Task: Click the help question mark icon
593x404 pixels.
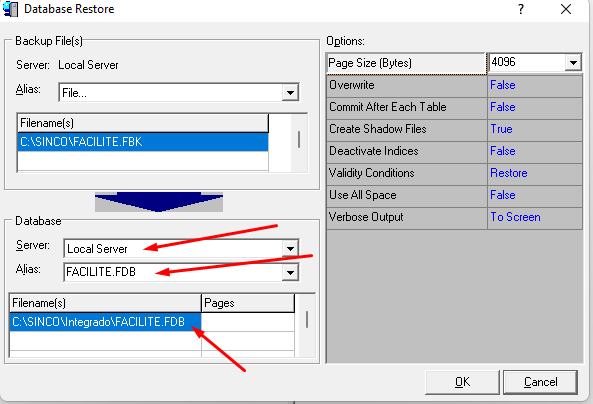Action: tap(521, 9)
